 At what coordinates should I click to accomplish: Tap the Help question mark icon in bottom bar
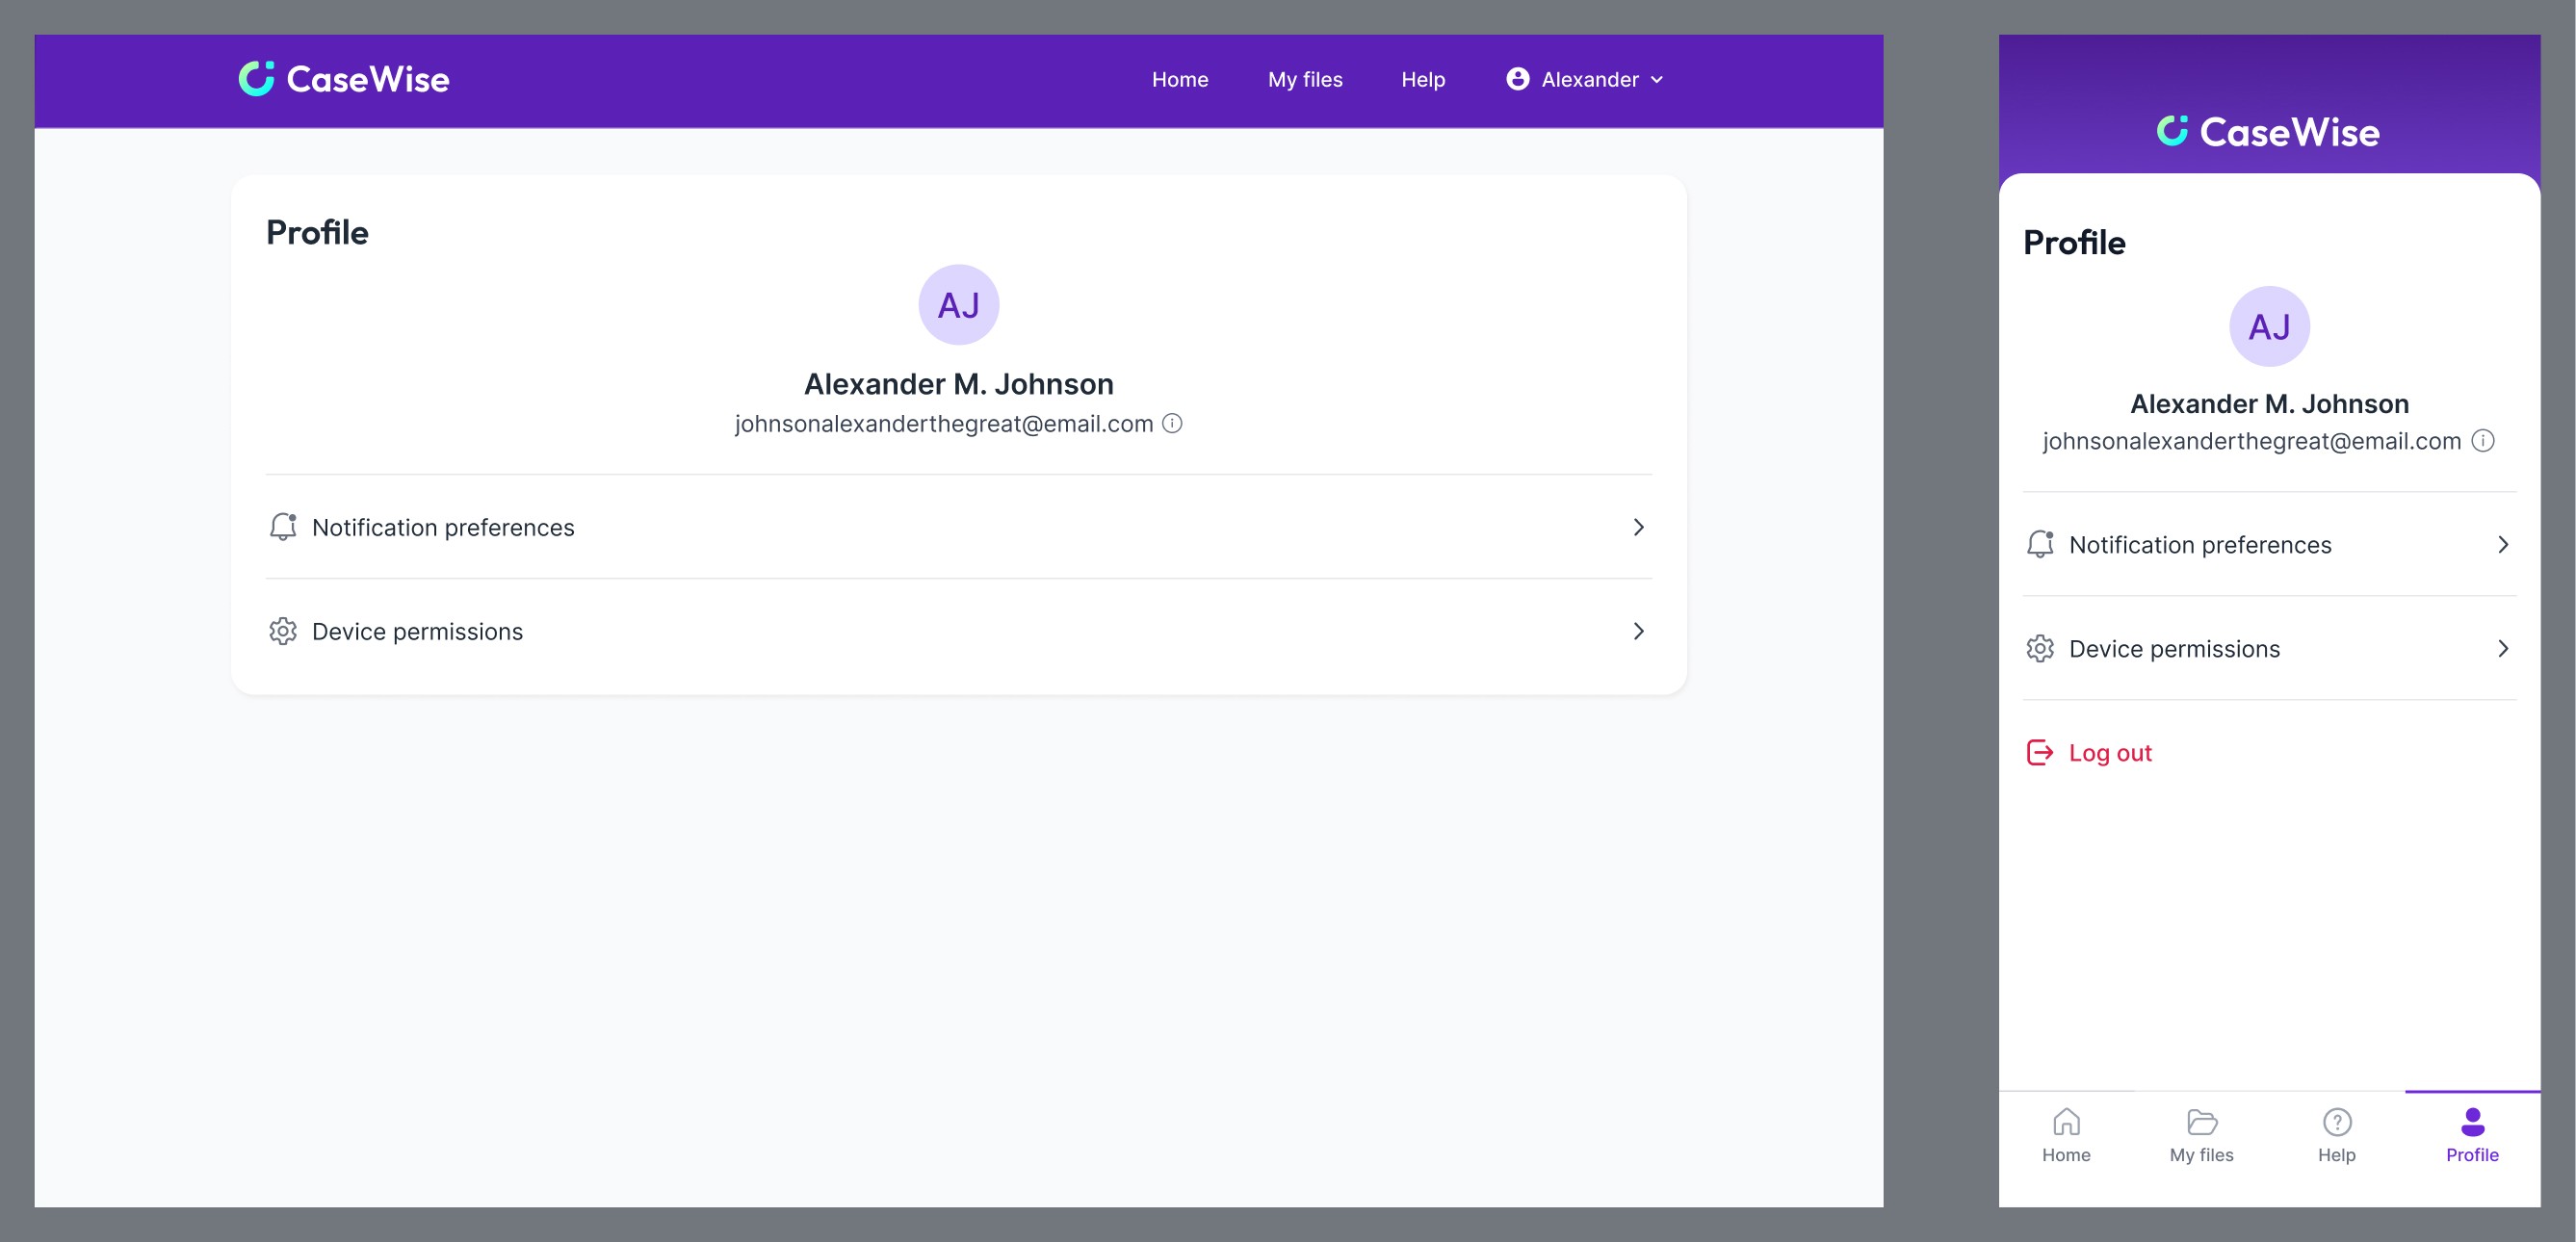[2337, 1122]
